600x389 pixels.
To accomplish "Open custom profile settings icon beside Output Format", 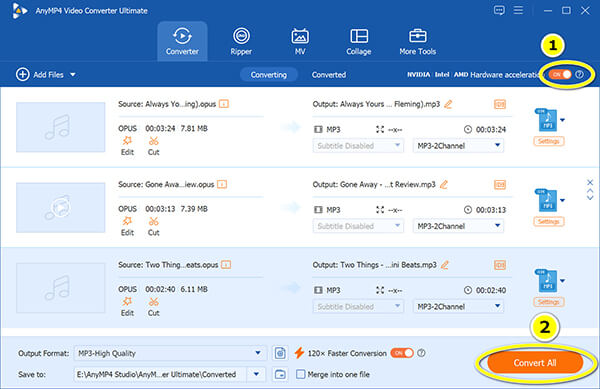I will [x=280, y=353].
